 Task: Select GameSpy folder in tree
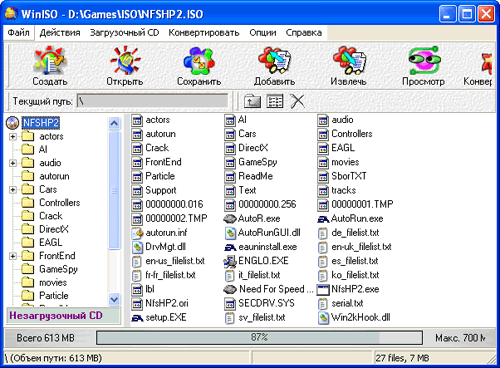pyautogui.click(x=58, y=269)
